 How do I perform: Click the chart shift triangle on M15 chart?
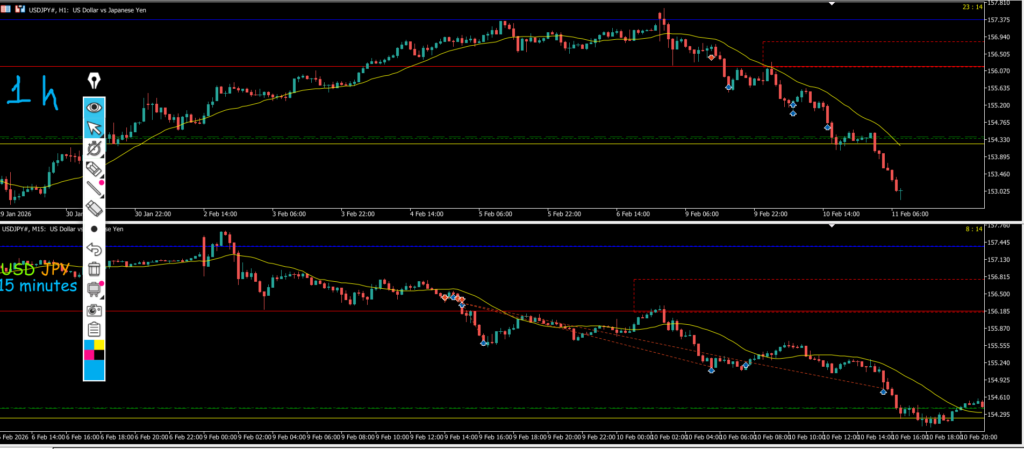pos(832,227)
